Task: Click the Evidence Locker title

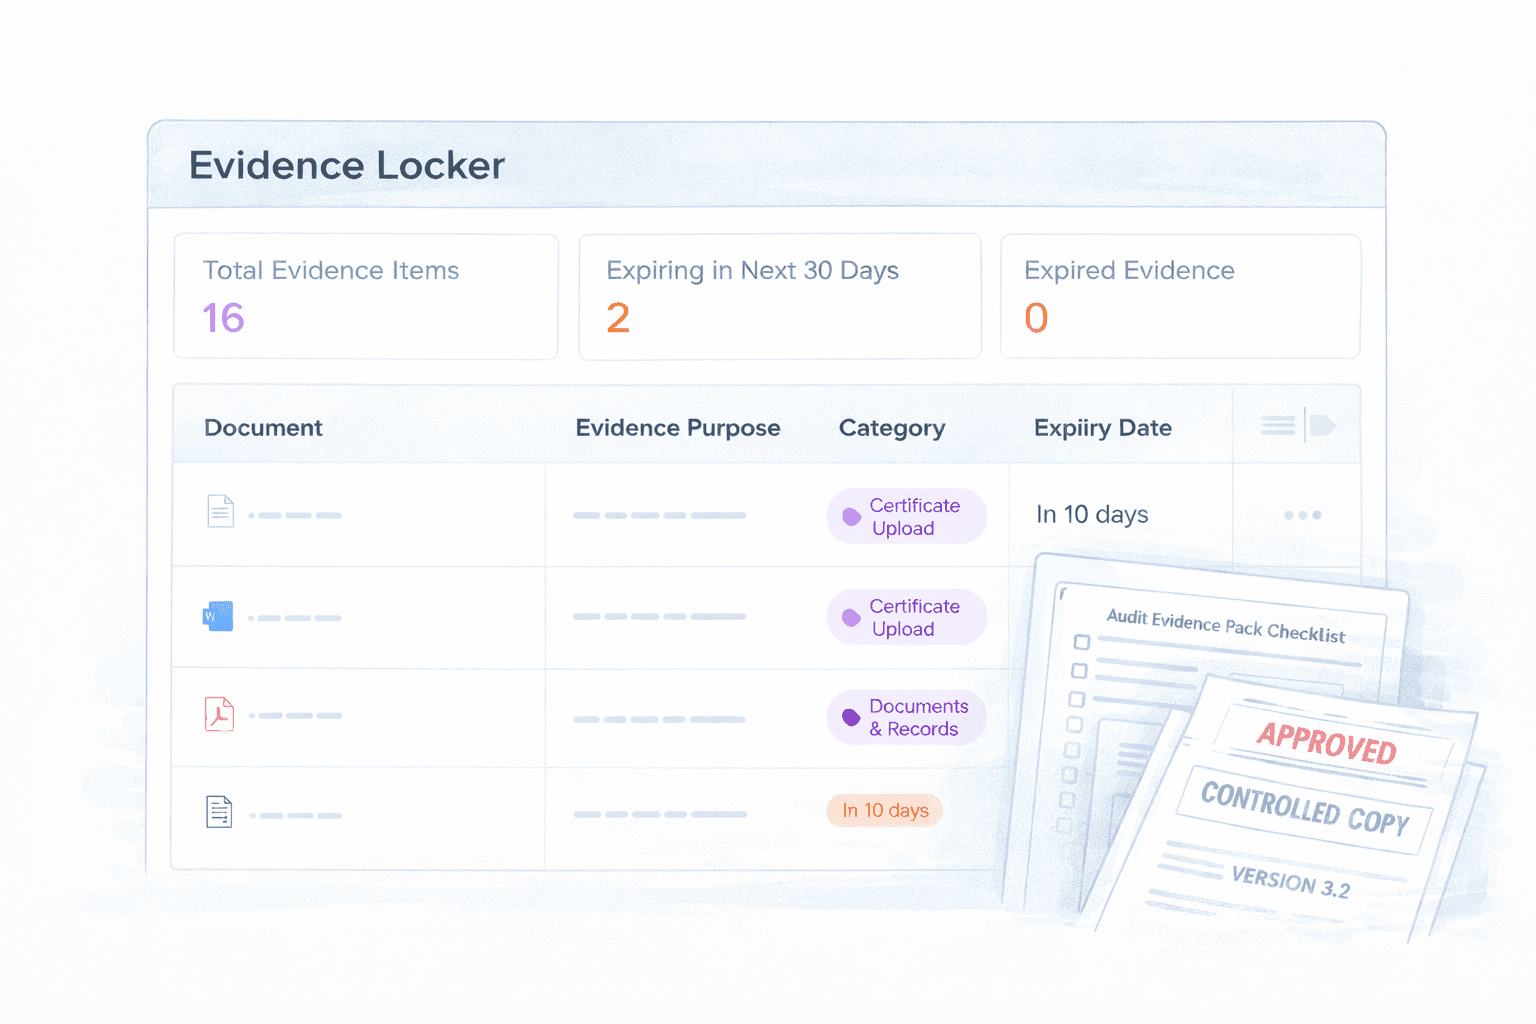Action: pos(347,165)
